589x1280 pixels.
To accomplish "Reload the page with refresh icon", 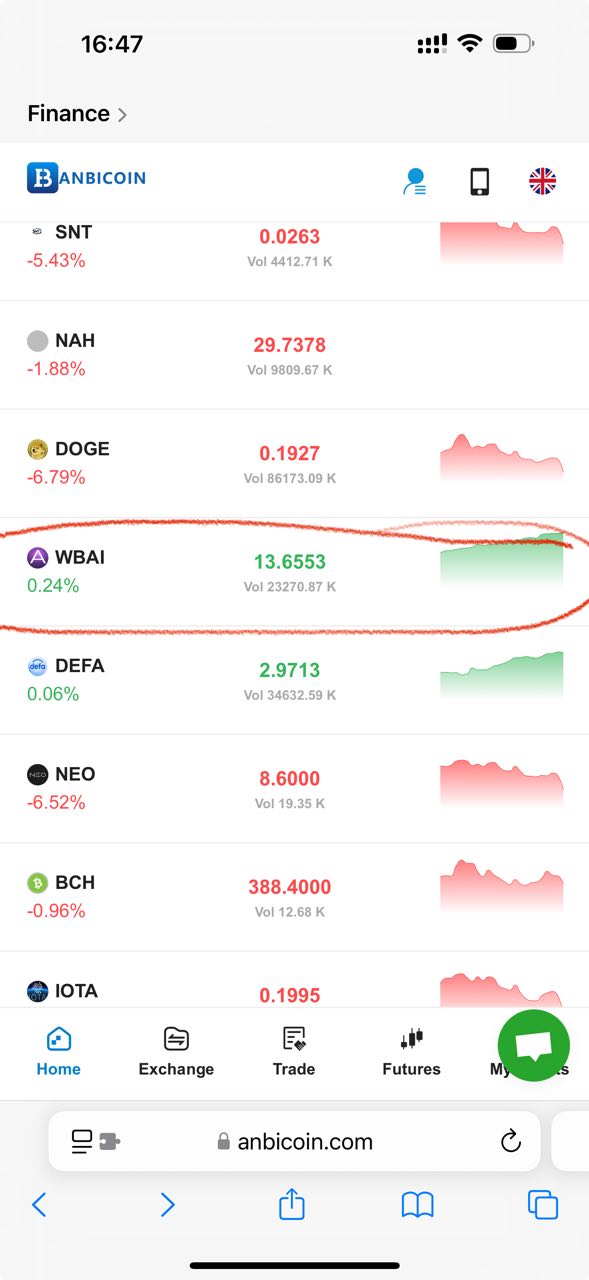I will coord(511,1141).
